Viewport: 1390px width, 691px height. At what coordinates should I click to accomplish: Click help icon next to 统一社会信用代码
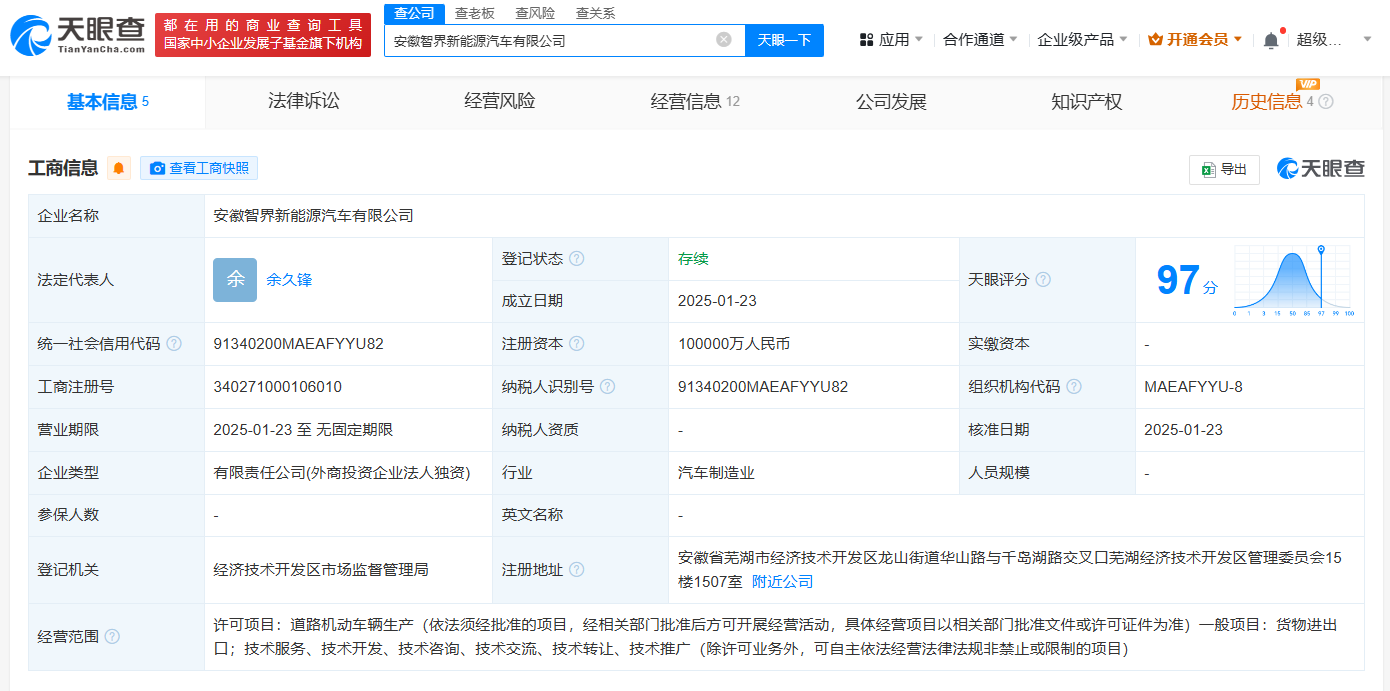pos(174,344)
